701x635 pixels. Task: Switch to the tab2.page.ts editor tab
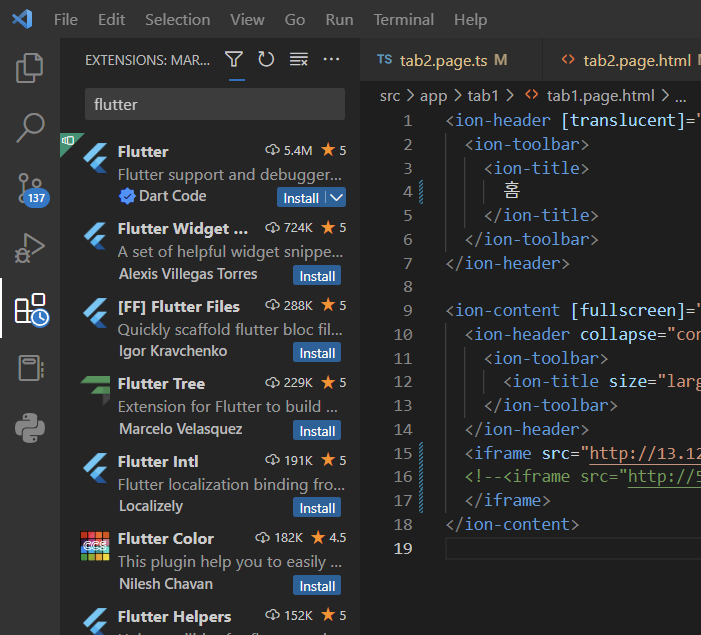(451, 60)
